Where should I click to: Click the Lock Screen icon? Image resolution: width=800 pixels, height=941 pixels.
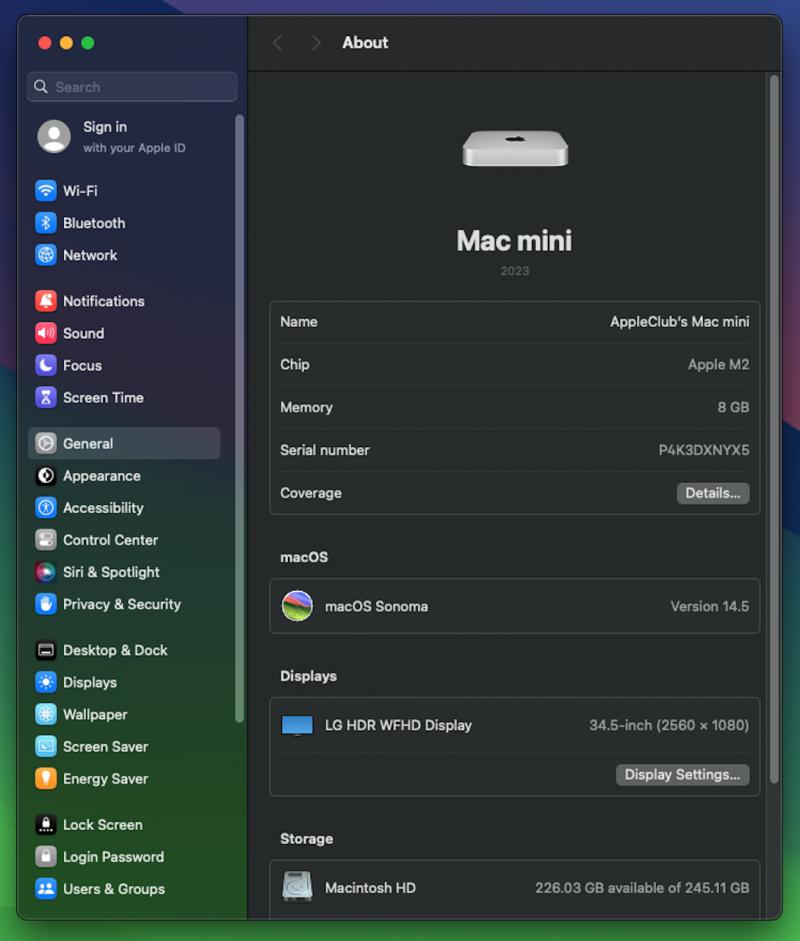tap(46, 825)
